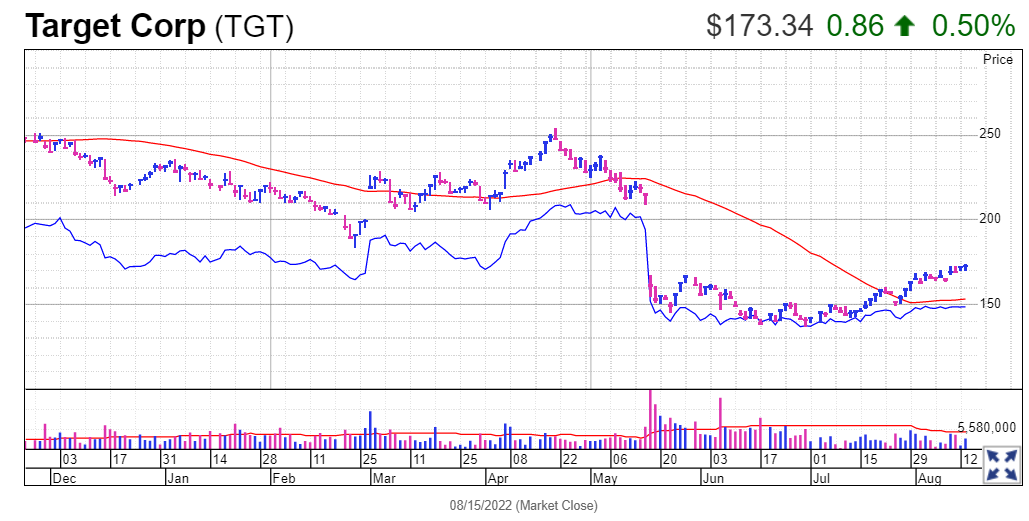Click the green up arrow beside 0.86
1029x521 pixels.
[x=905, y=26]
